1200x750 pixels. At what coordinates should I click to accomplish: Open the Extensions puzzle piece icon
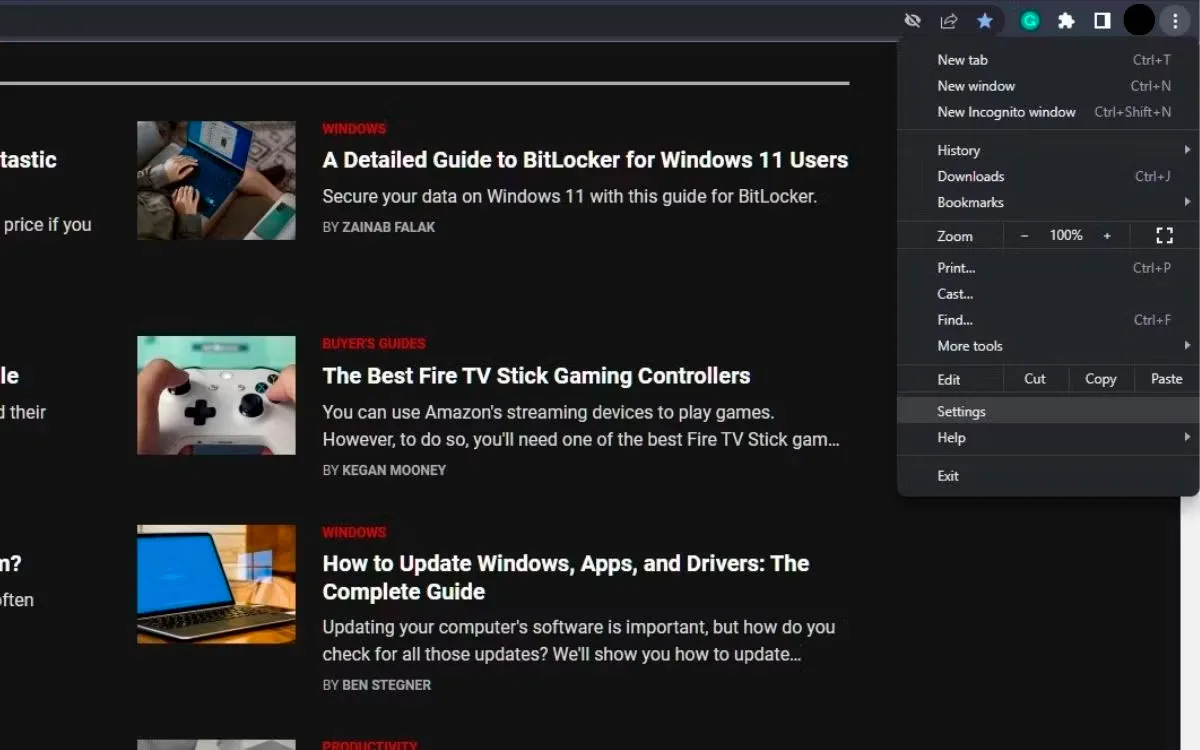[1066, 20]
